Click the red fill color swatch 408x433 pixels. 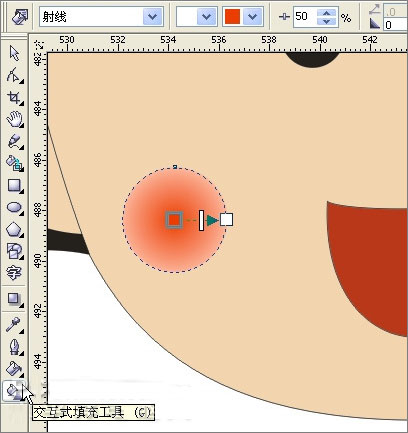(x=232, y=16)
